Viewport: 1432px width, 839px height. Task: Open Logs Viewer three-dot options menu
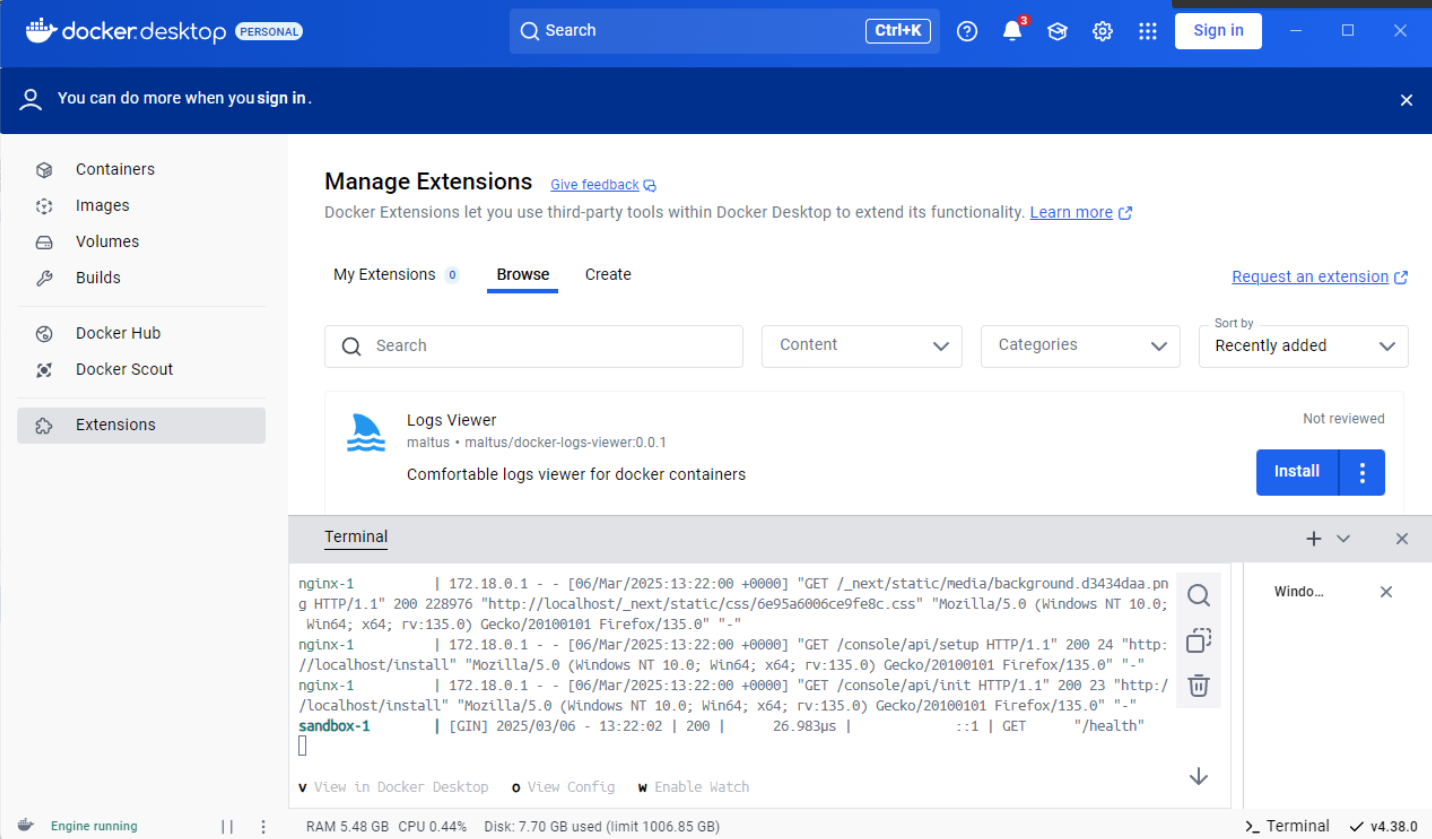1362,472
